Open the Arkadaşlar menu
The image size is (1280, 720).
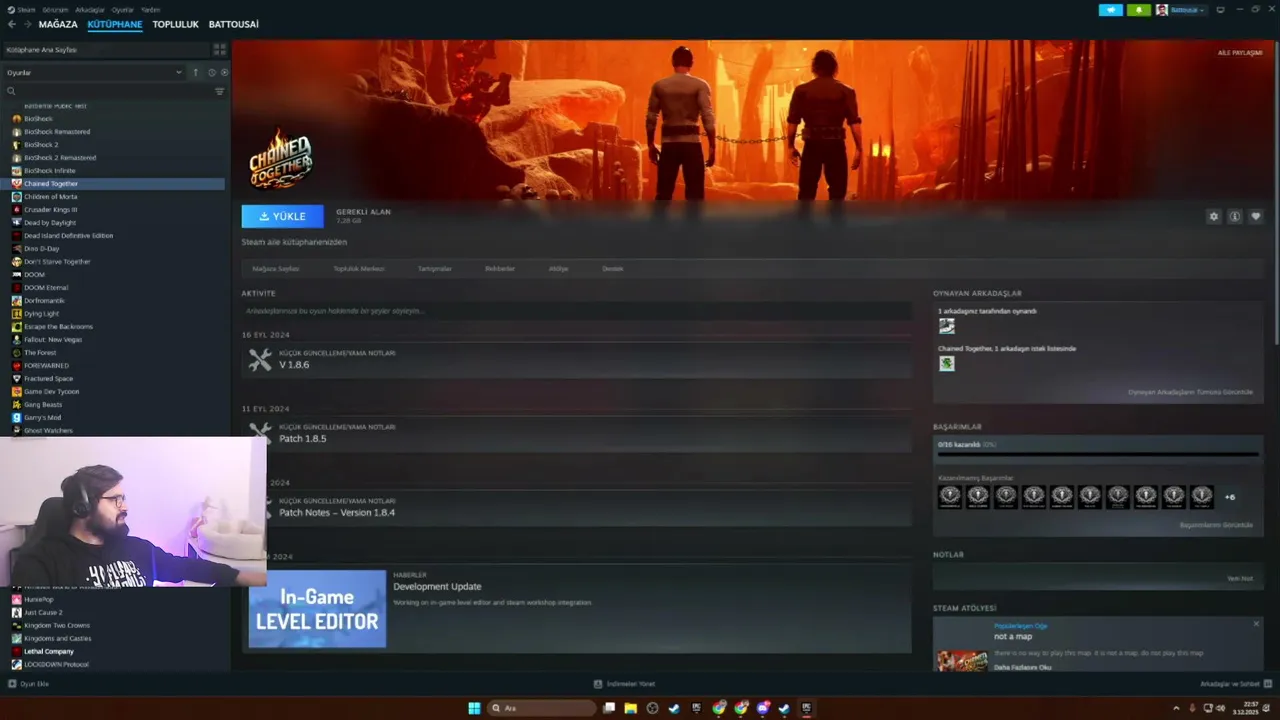coord(90,9)
